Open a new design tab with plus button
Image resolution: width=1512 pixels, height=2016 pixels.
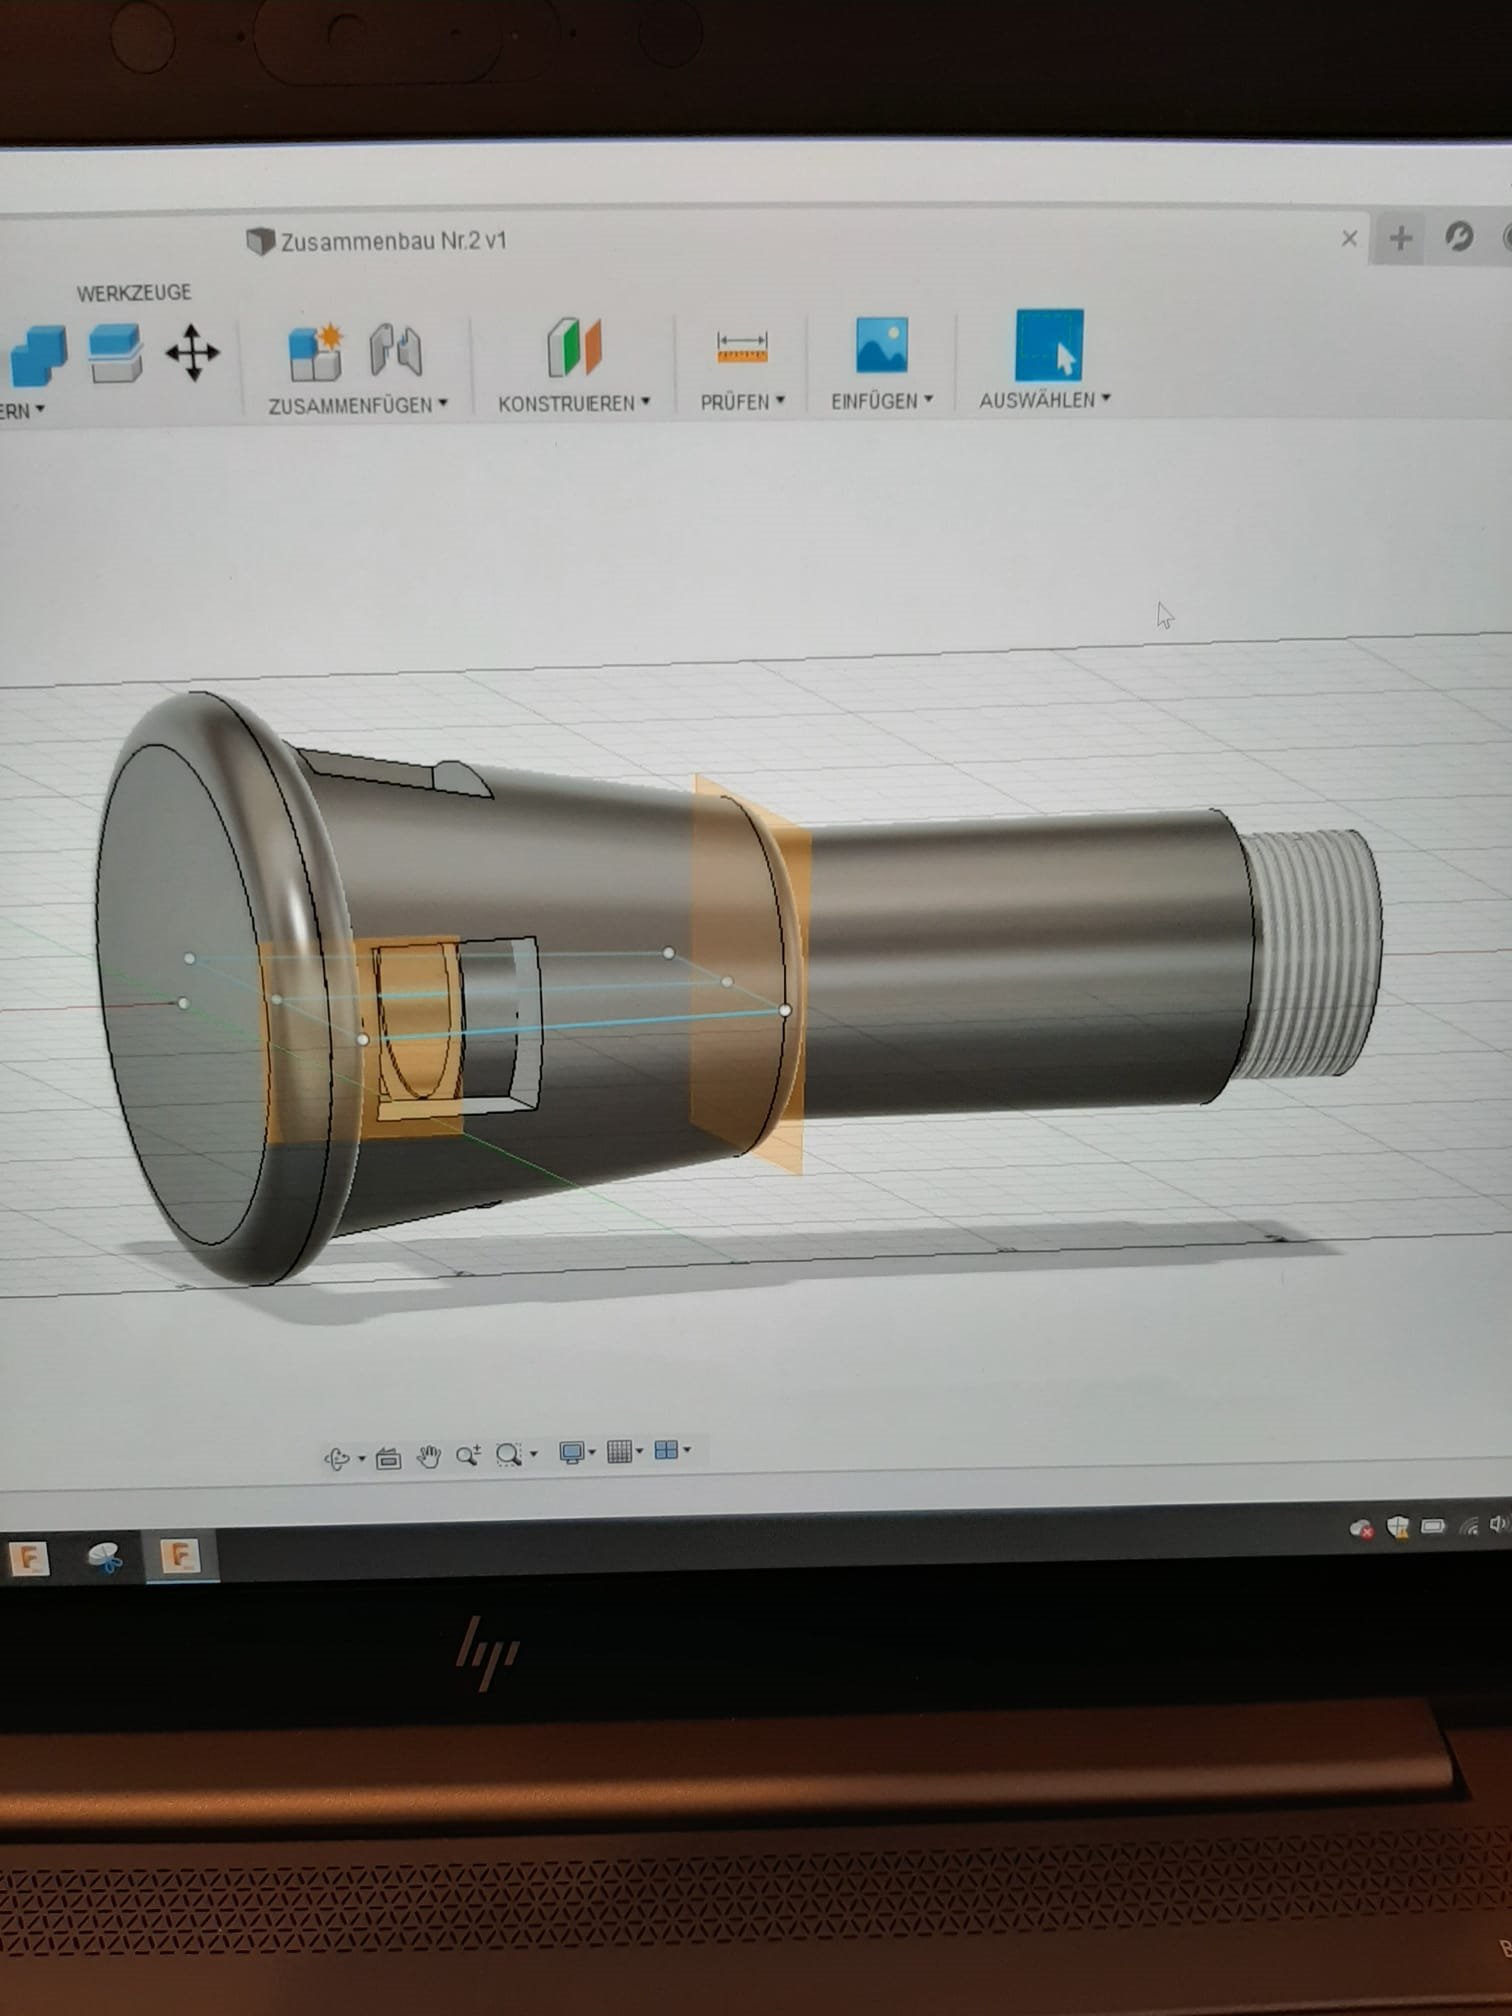point(1400,238)
